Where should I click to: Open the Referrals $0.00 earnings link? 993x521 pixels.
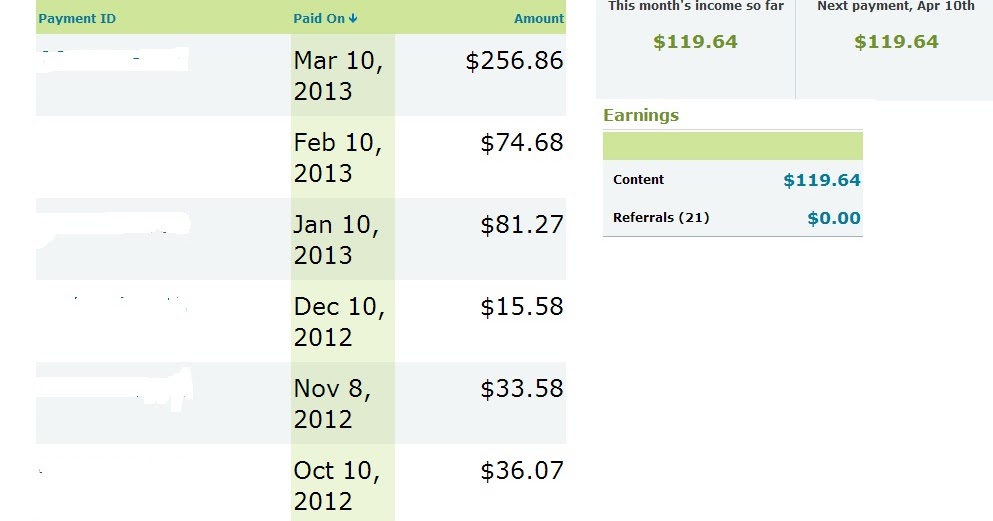834,218
